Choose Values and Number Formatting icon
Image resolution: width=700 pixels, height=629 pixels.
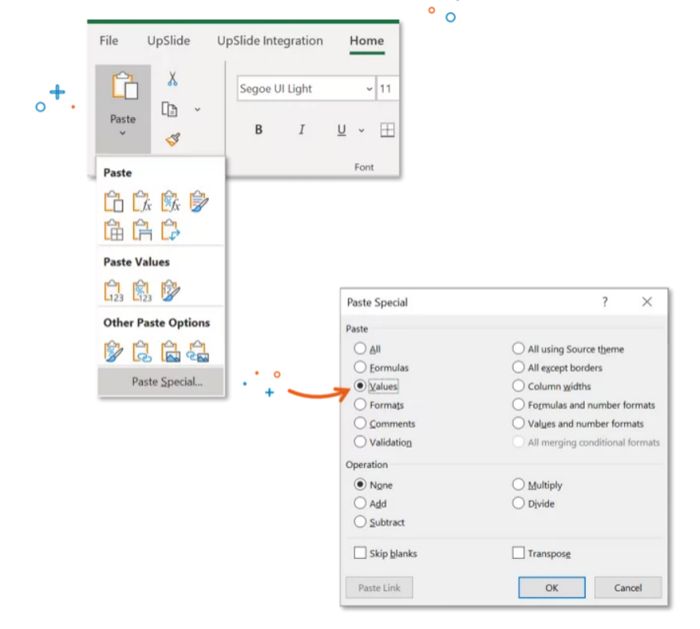(x=142, y=291)
